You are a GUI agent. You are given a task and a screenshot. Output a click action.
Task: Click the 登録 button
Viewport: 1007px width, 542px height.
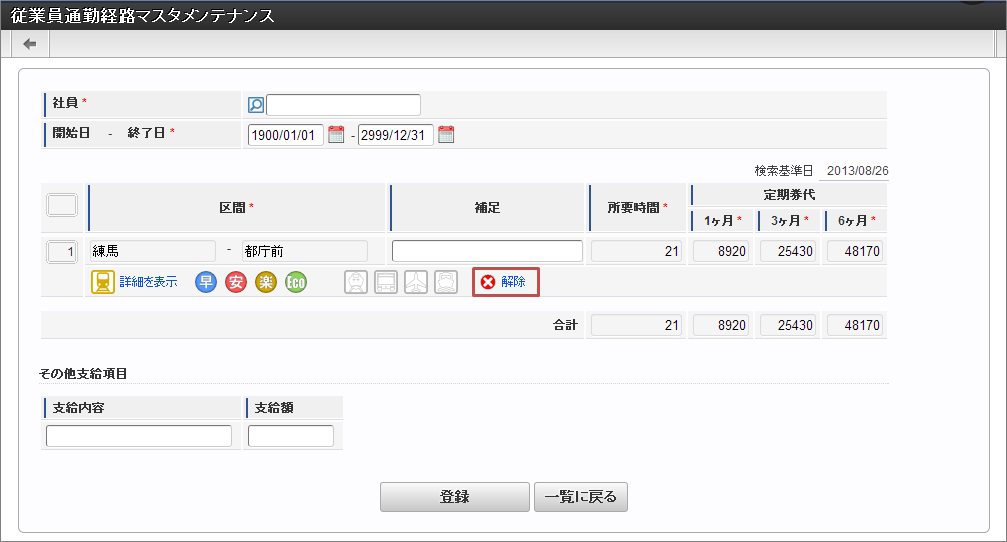coord(455,497)
